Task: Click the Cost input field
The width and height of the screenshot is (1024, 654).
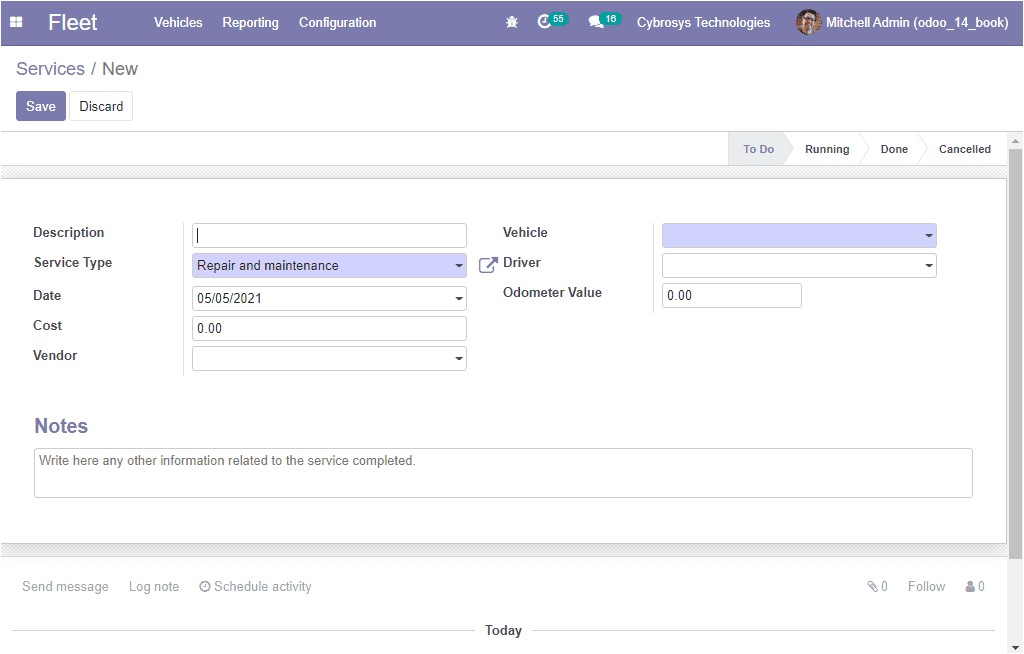Action: 329,328
